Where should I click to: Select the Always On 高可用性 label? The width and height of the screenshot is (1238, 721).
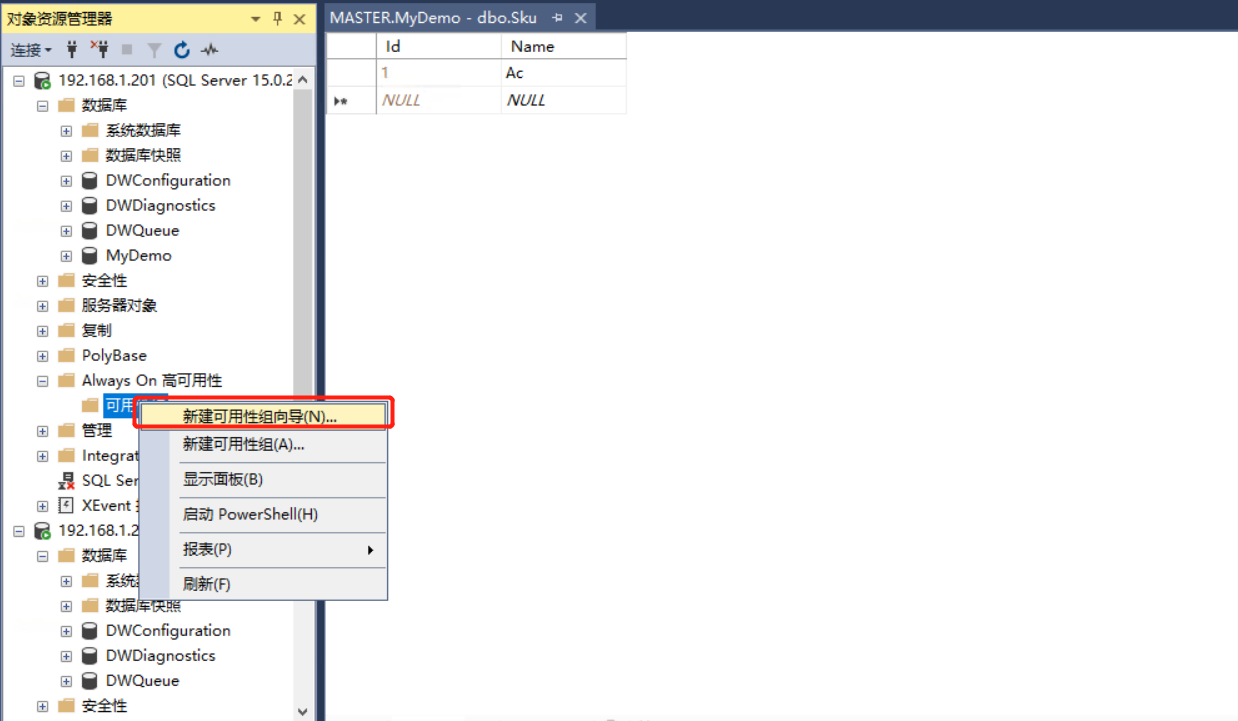point(152,380)
